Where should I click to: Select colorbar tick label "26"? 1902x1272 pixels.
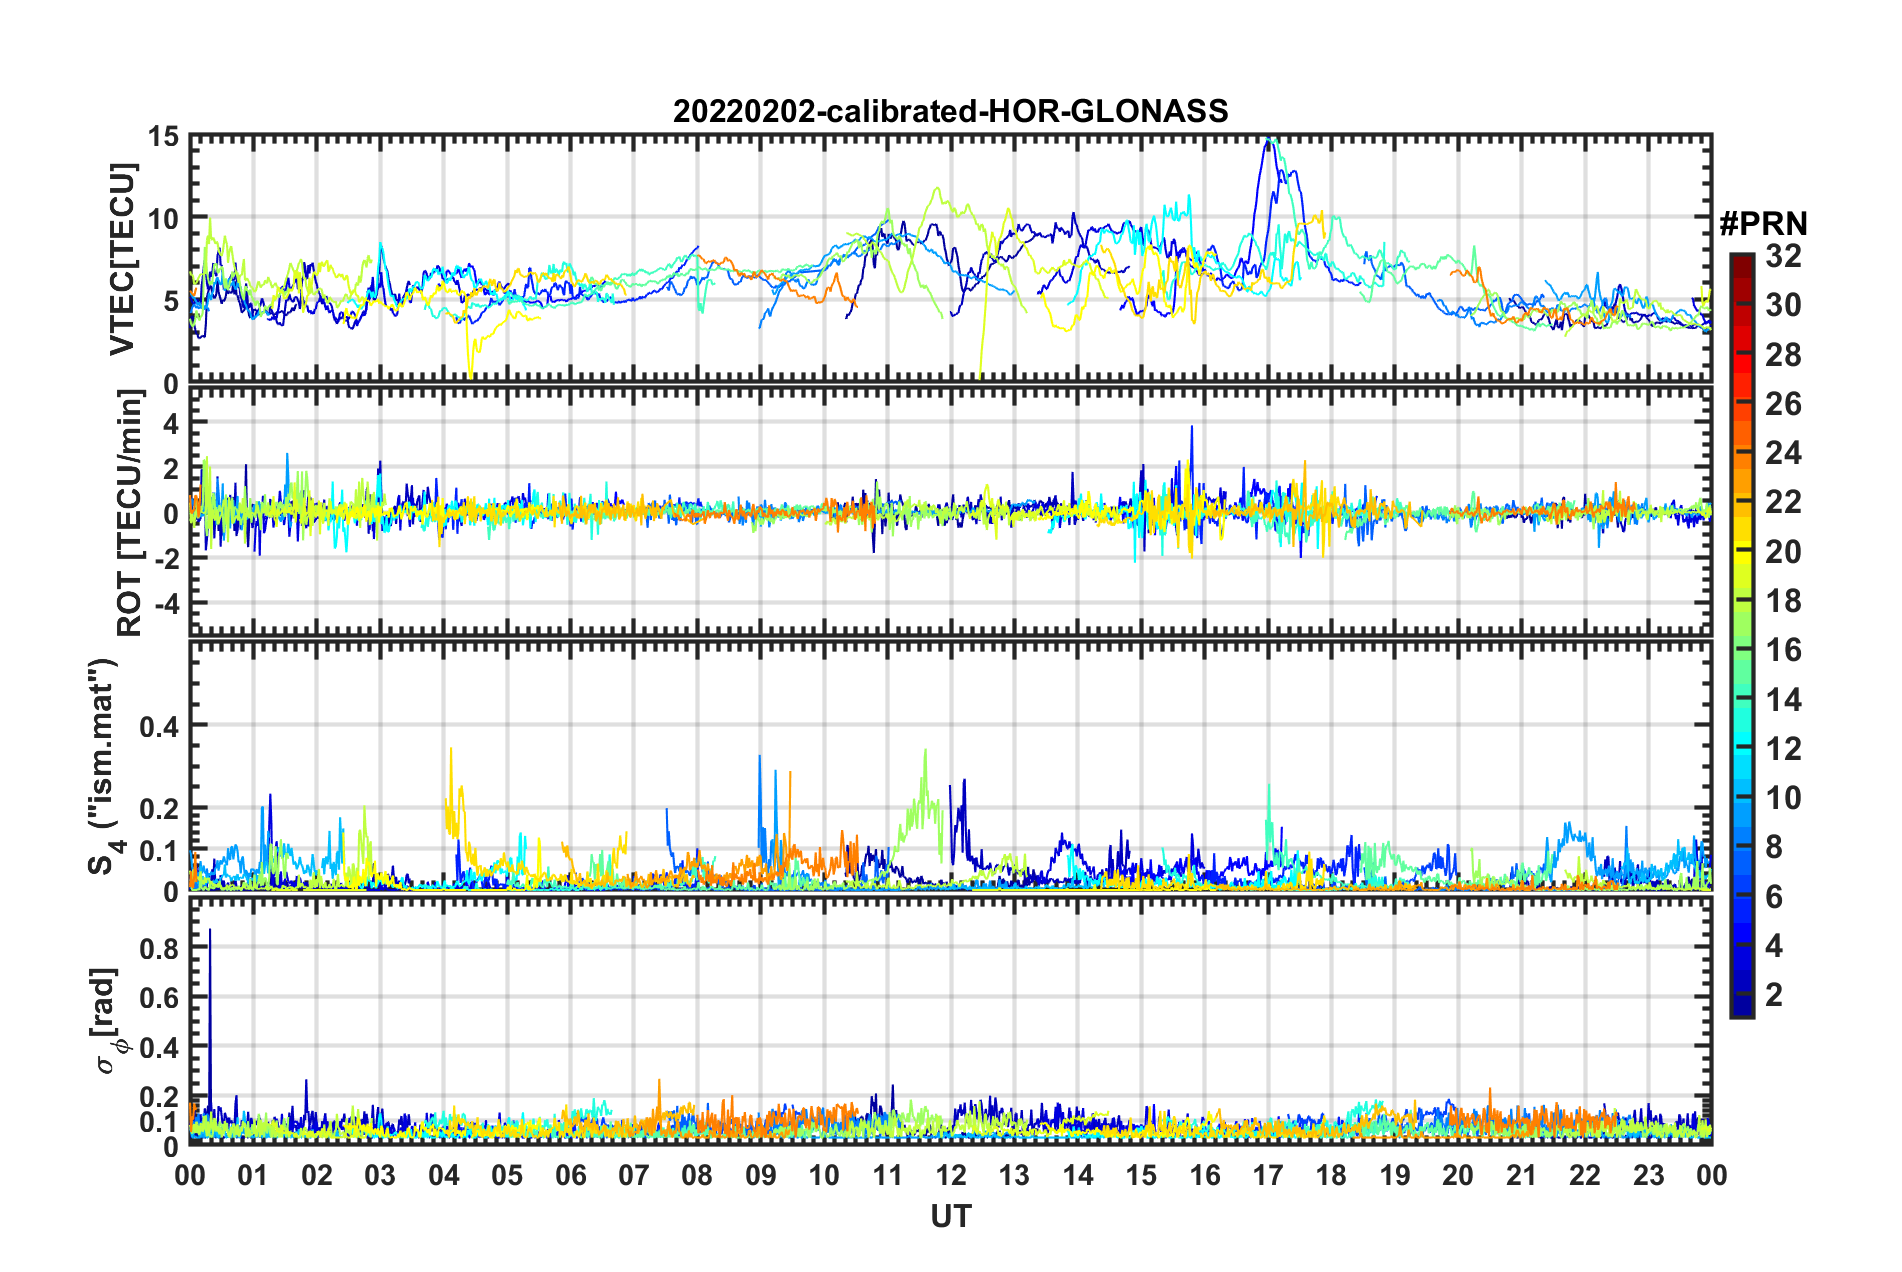1783,404
